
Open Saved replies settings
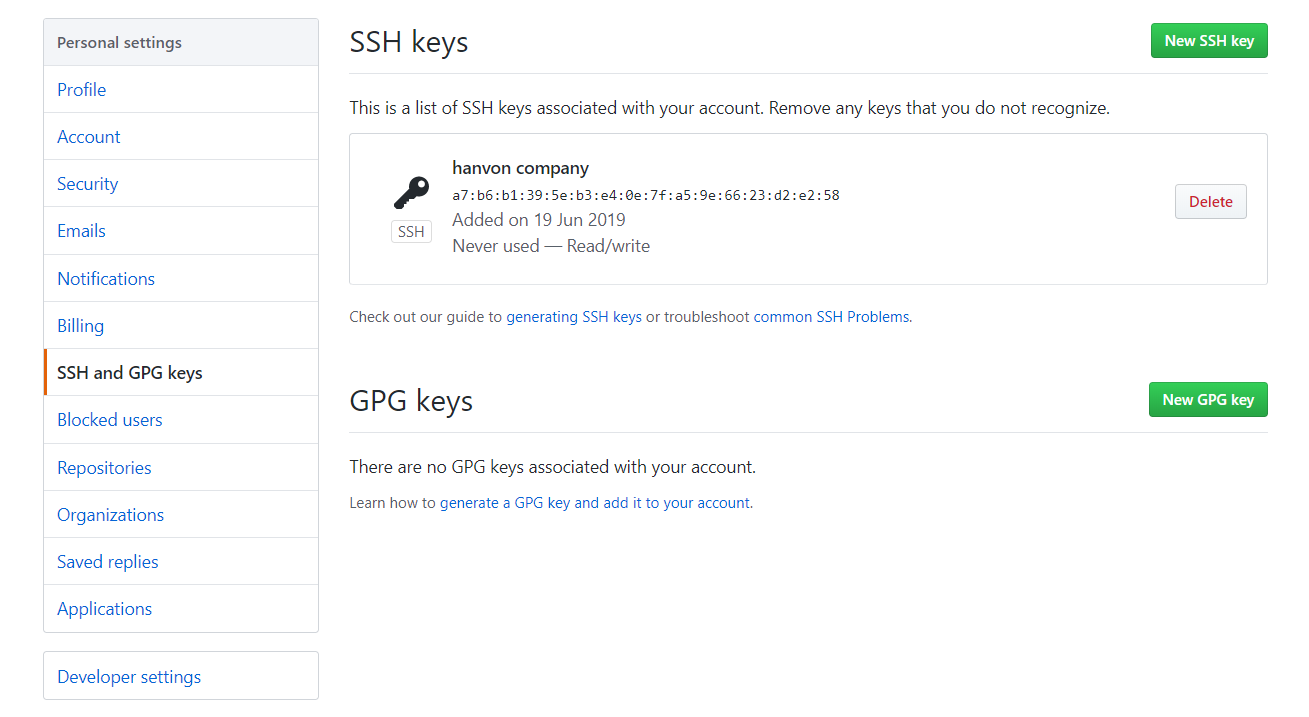[108, 562]
